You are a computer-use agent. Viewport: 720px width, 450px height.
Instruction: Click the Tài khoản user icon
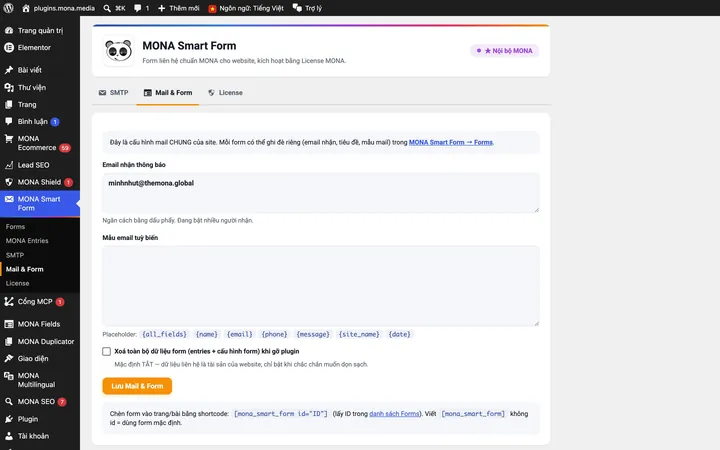coord(9,436)
